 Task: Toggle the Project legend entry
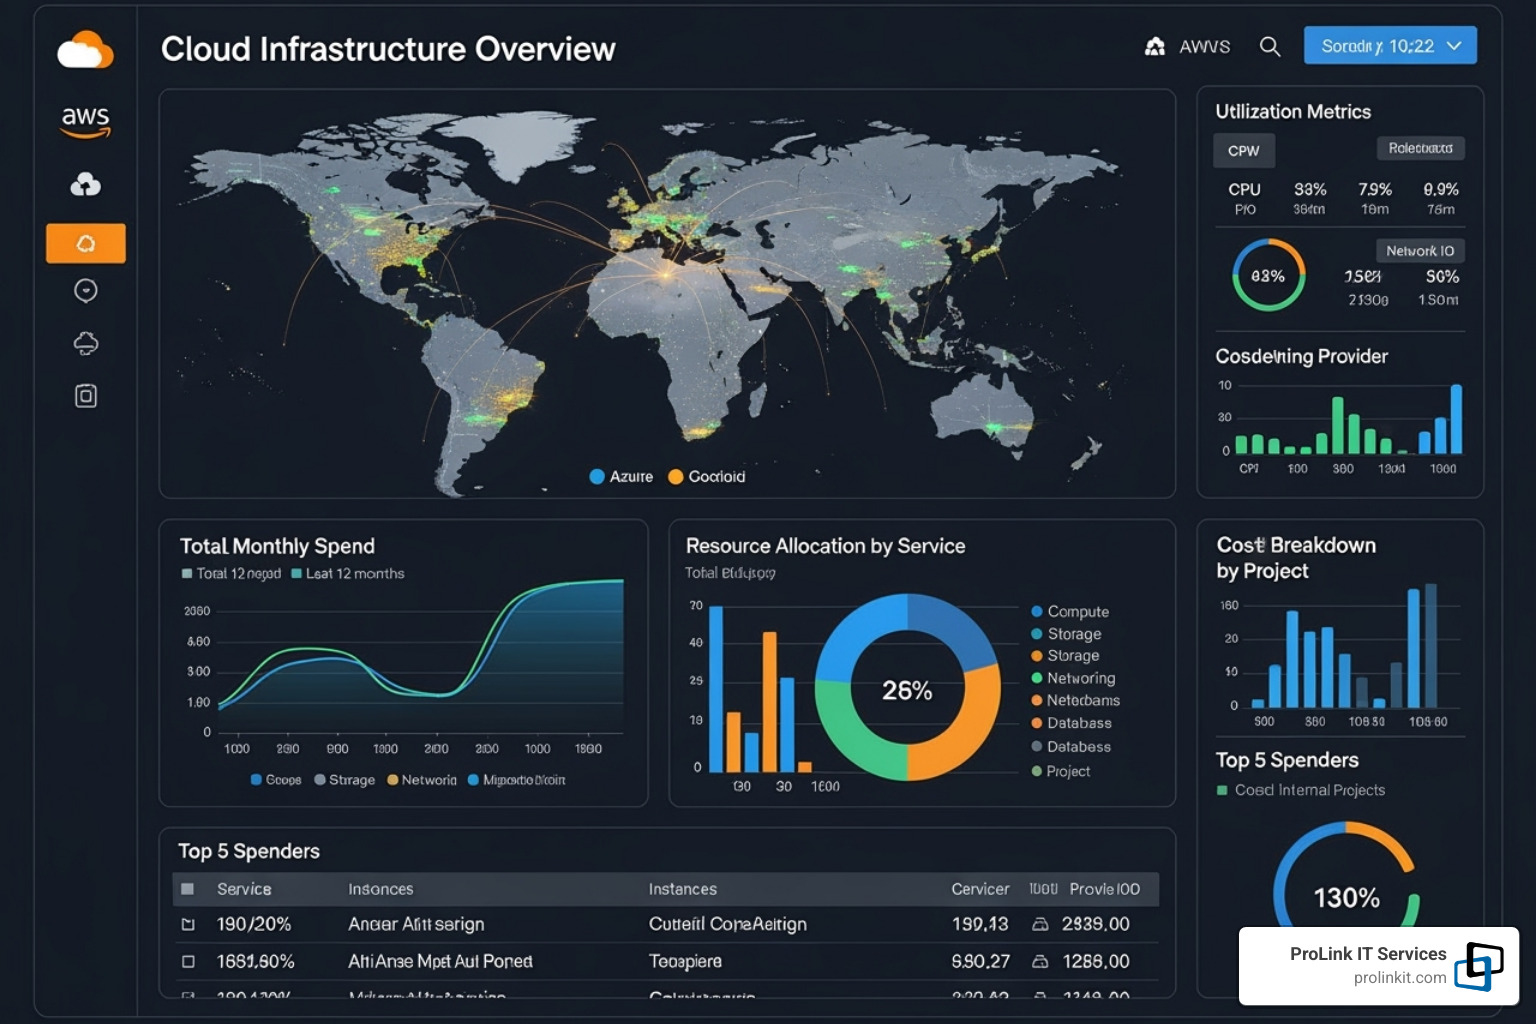(x=1061, y=771)
